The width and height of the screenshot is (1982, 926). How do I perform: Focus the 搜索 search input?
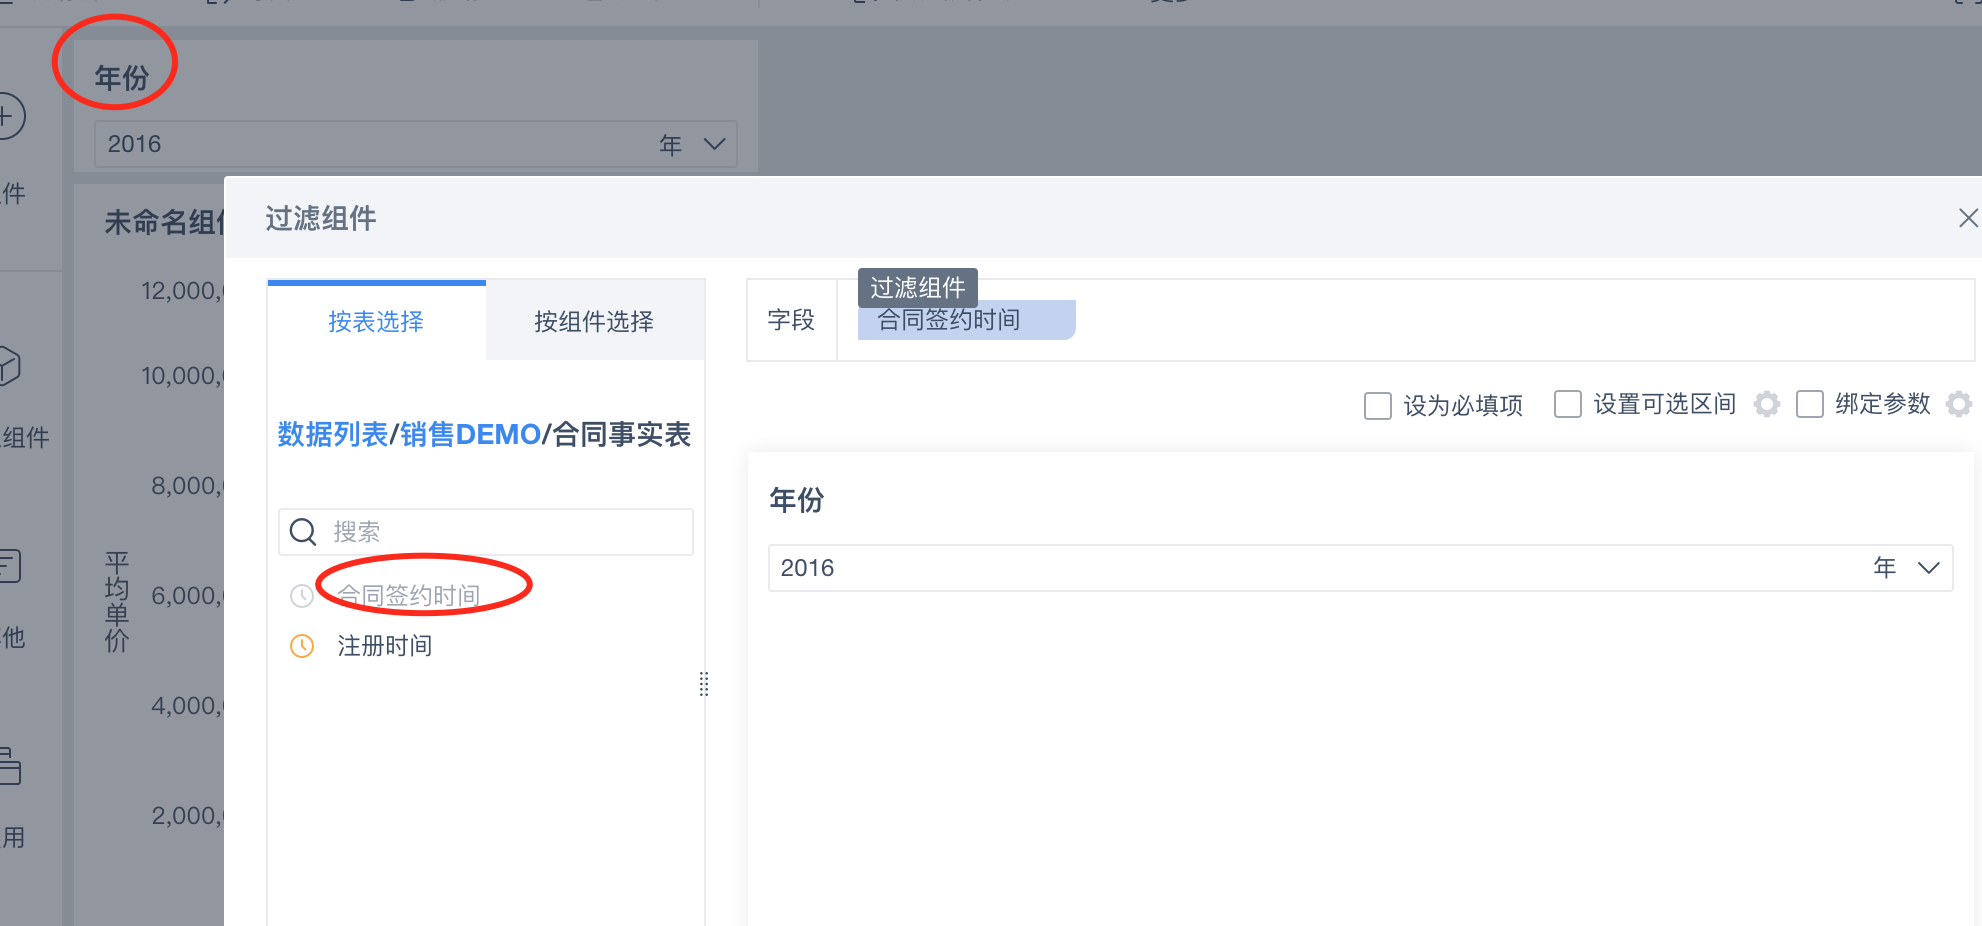point(486,532)
